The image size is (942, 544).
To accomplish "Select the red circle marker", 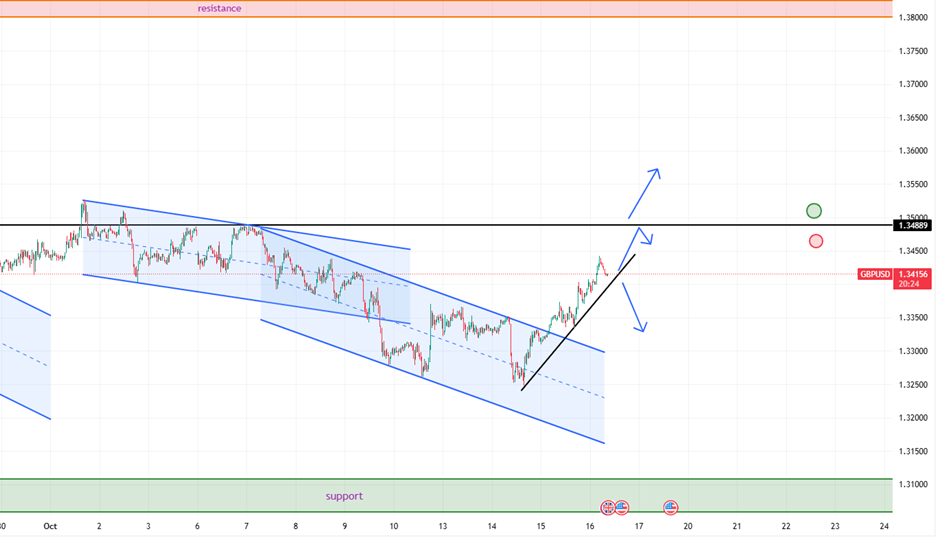I will 816,241.
